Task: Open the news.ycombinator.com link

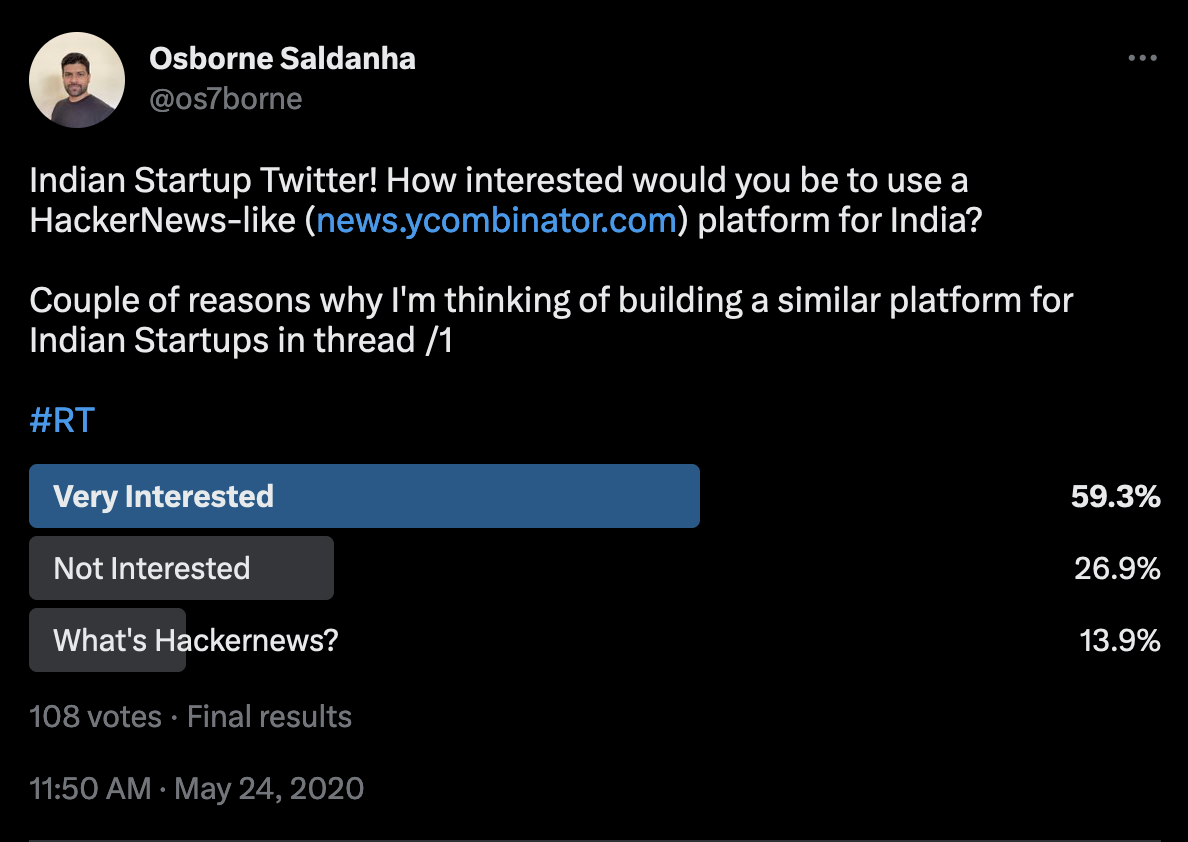Action: click(x=496, y=220)
